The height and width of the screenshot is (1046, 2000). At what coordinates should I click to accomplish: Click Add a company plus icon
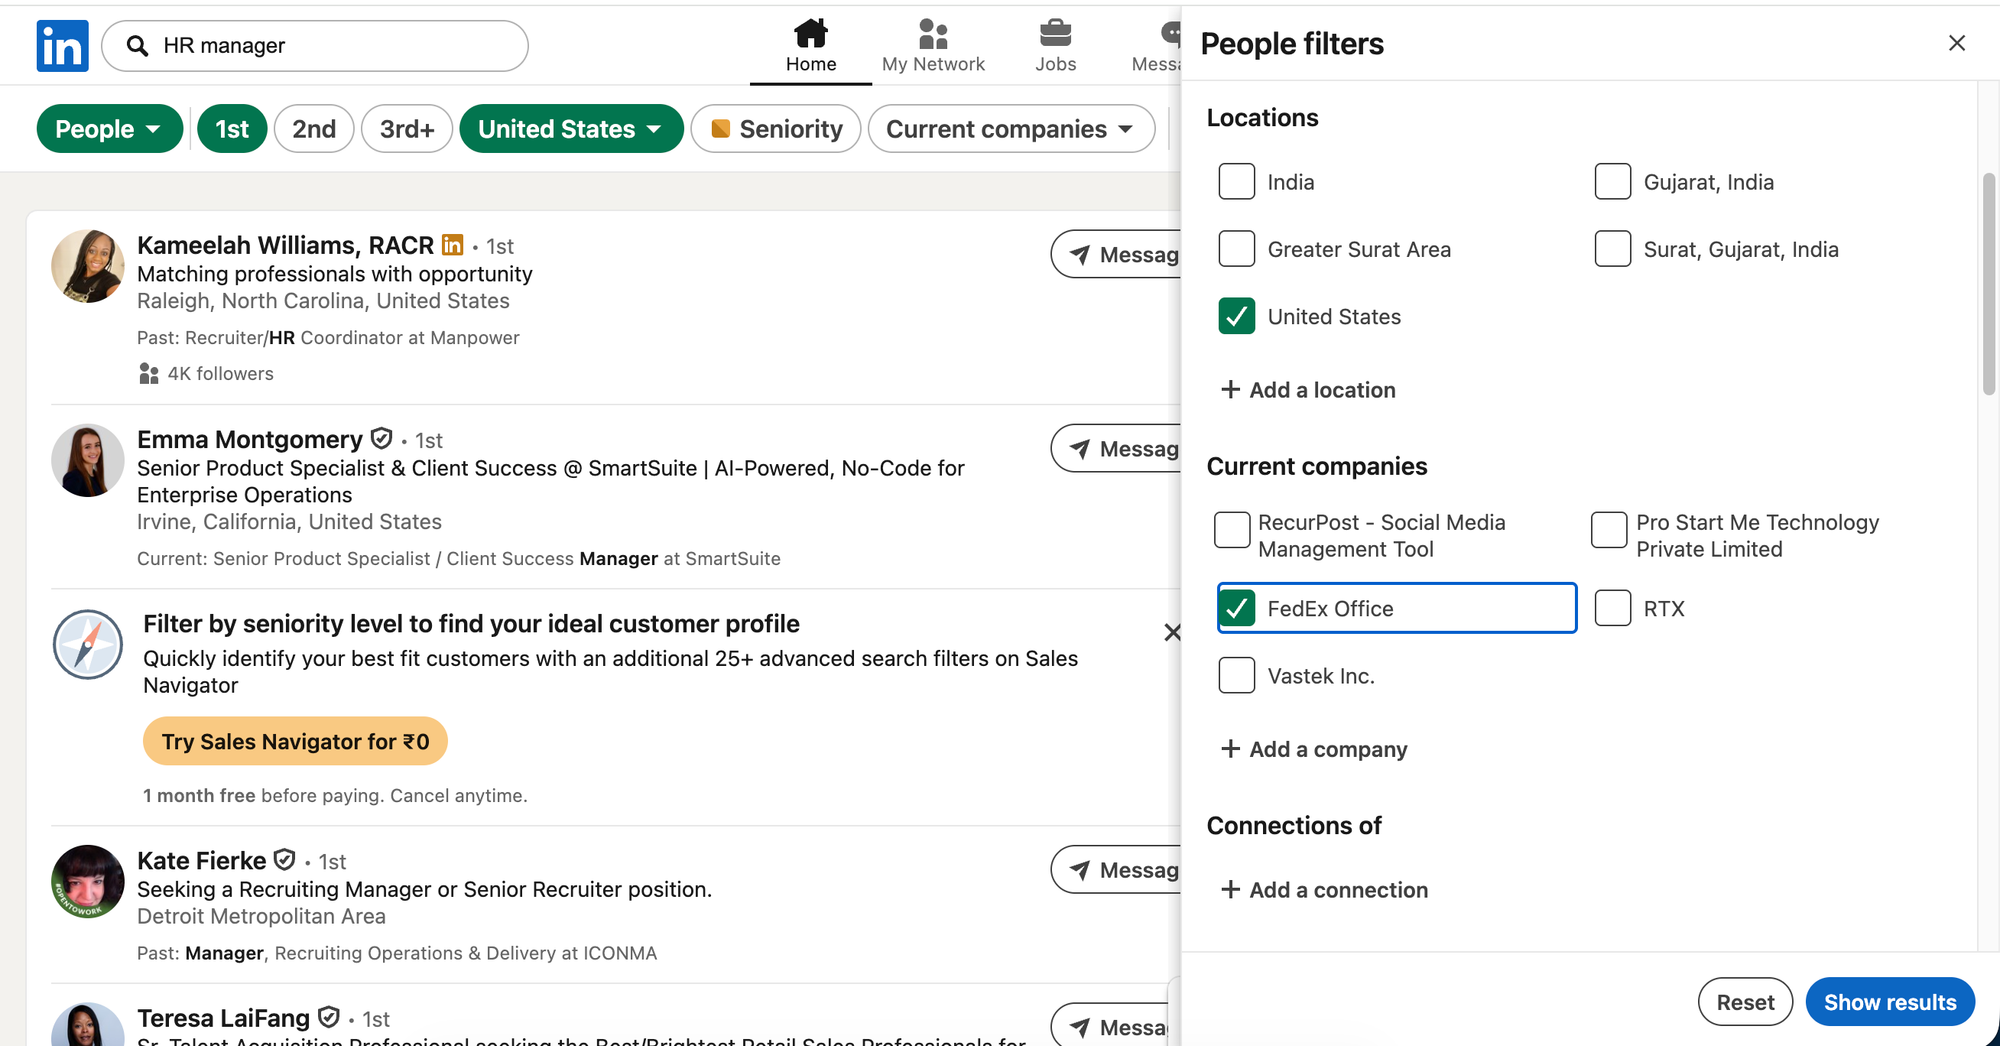click(1230, 749)
